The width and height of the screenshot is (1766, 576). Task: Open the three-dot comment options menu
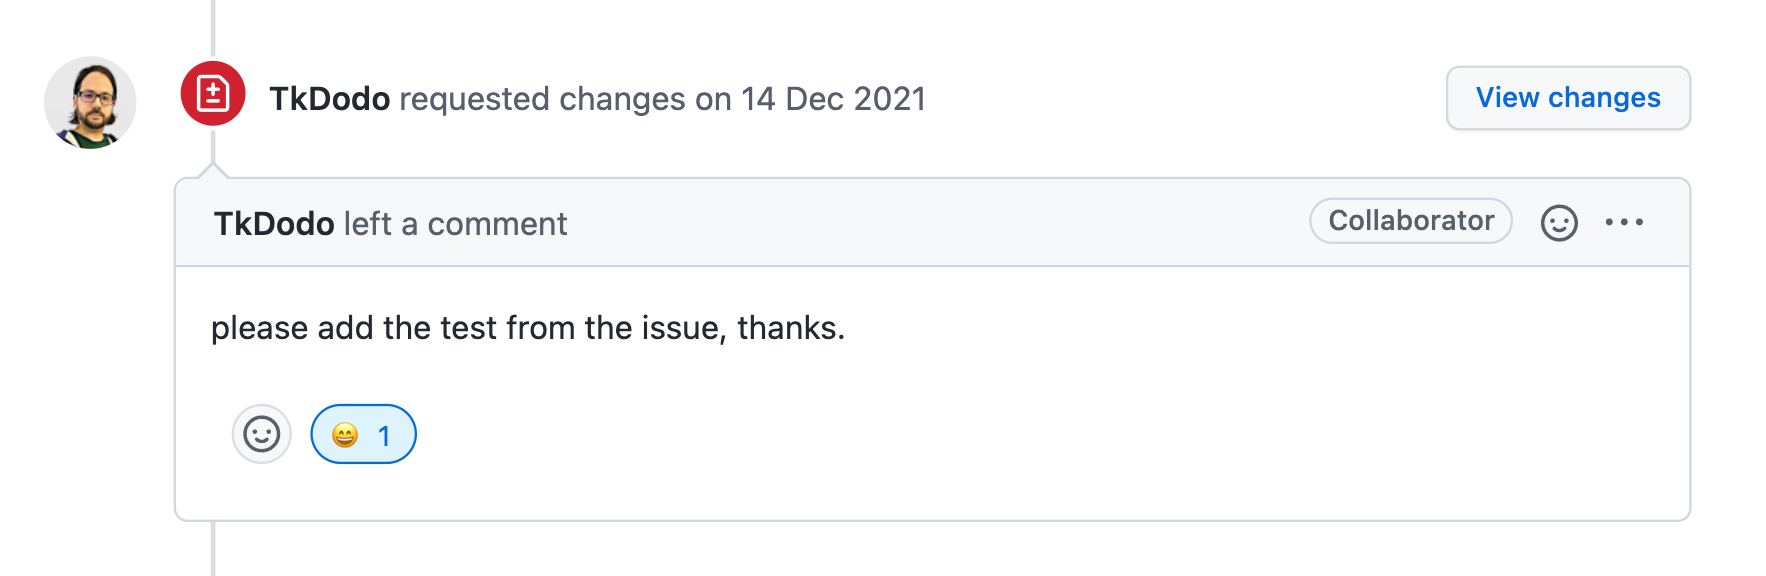(1623, 223)
